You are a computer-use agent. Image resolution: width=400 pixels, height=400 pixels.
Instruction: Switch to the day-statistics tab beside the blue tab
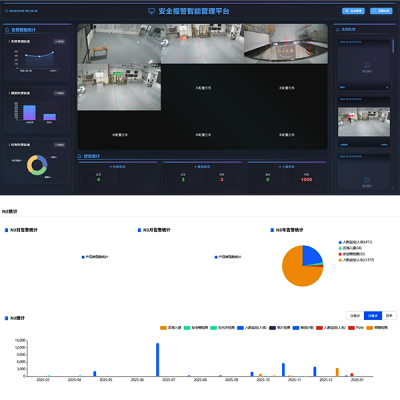coord(355,315)
